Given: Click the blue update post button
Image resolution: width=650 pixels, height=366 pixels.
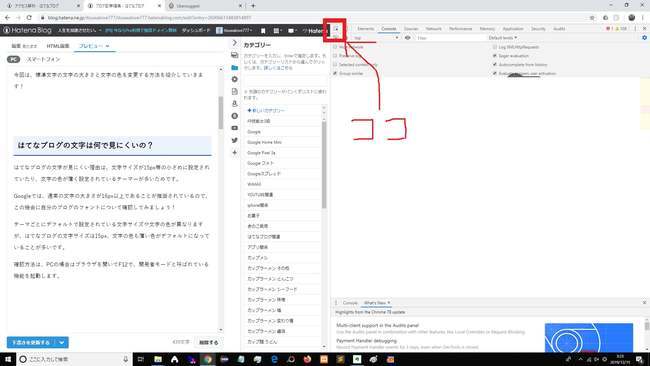Looking at the screenshot, I should point(31,342).
